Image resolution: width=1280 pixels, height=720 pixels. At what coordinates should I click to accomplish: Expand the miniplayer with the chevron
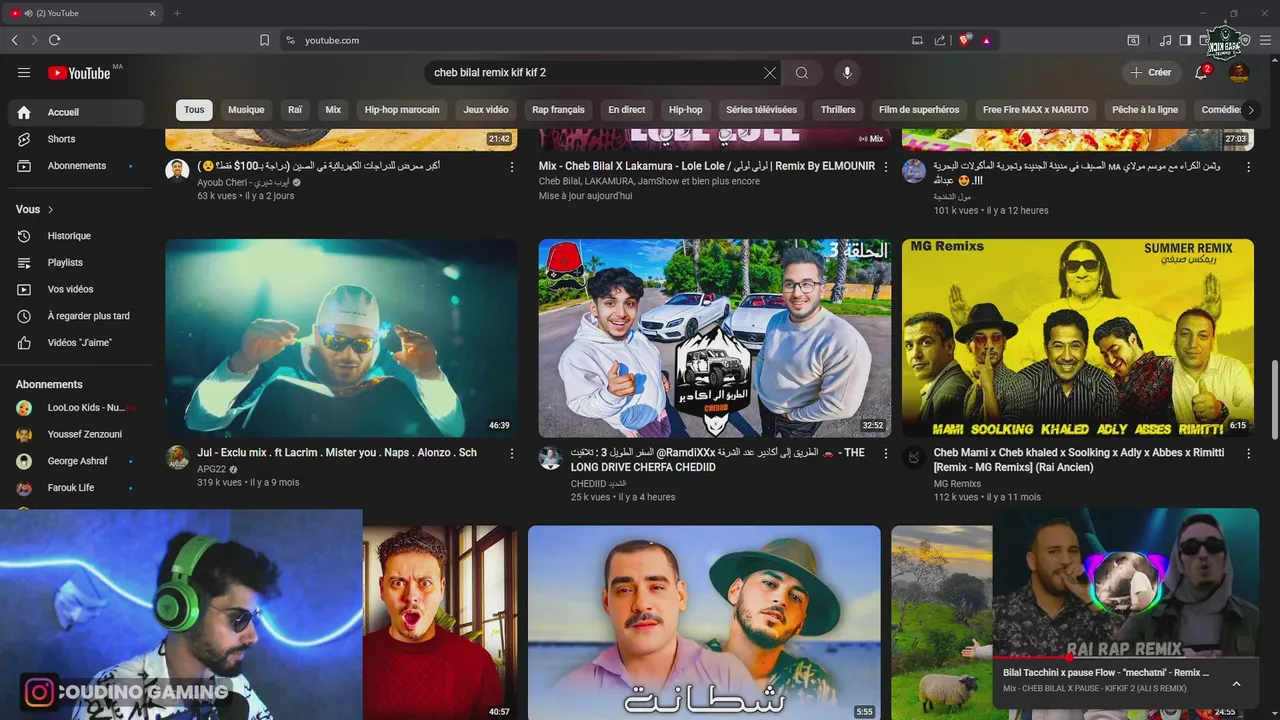[1236, 684]
